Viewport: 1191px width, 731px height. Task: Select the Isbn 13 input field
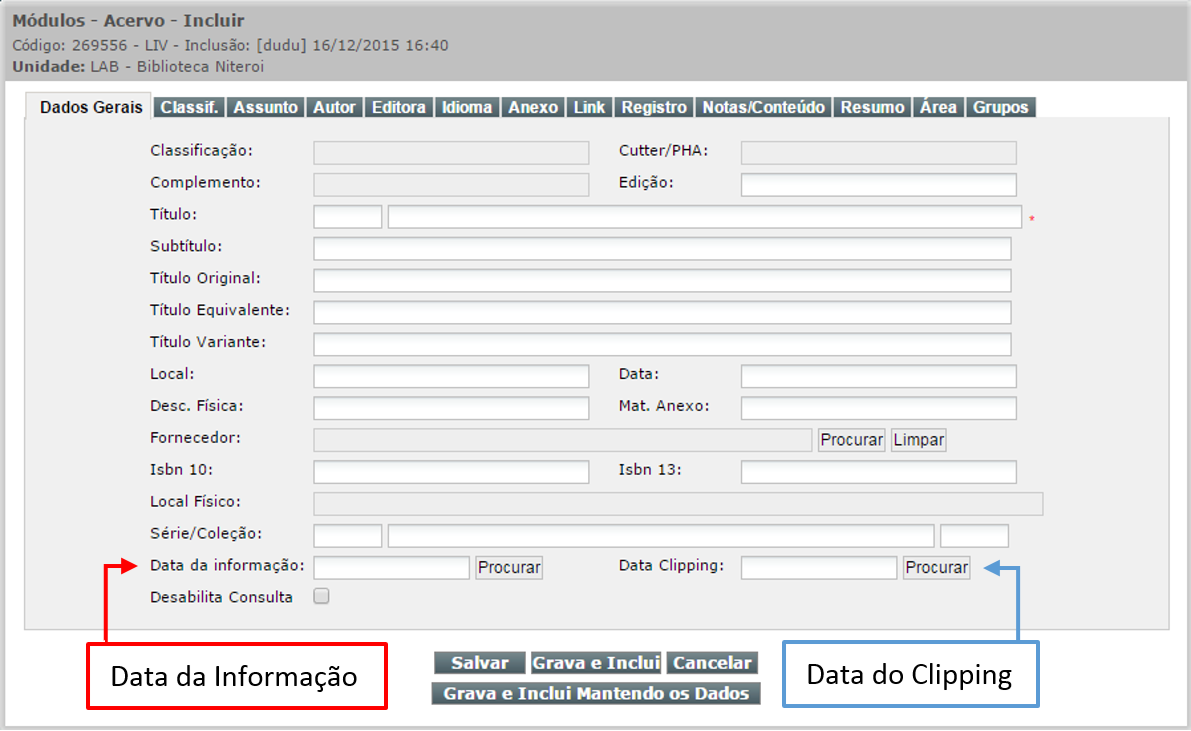click(878, 472)
